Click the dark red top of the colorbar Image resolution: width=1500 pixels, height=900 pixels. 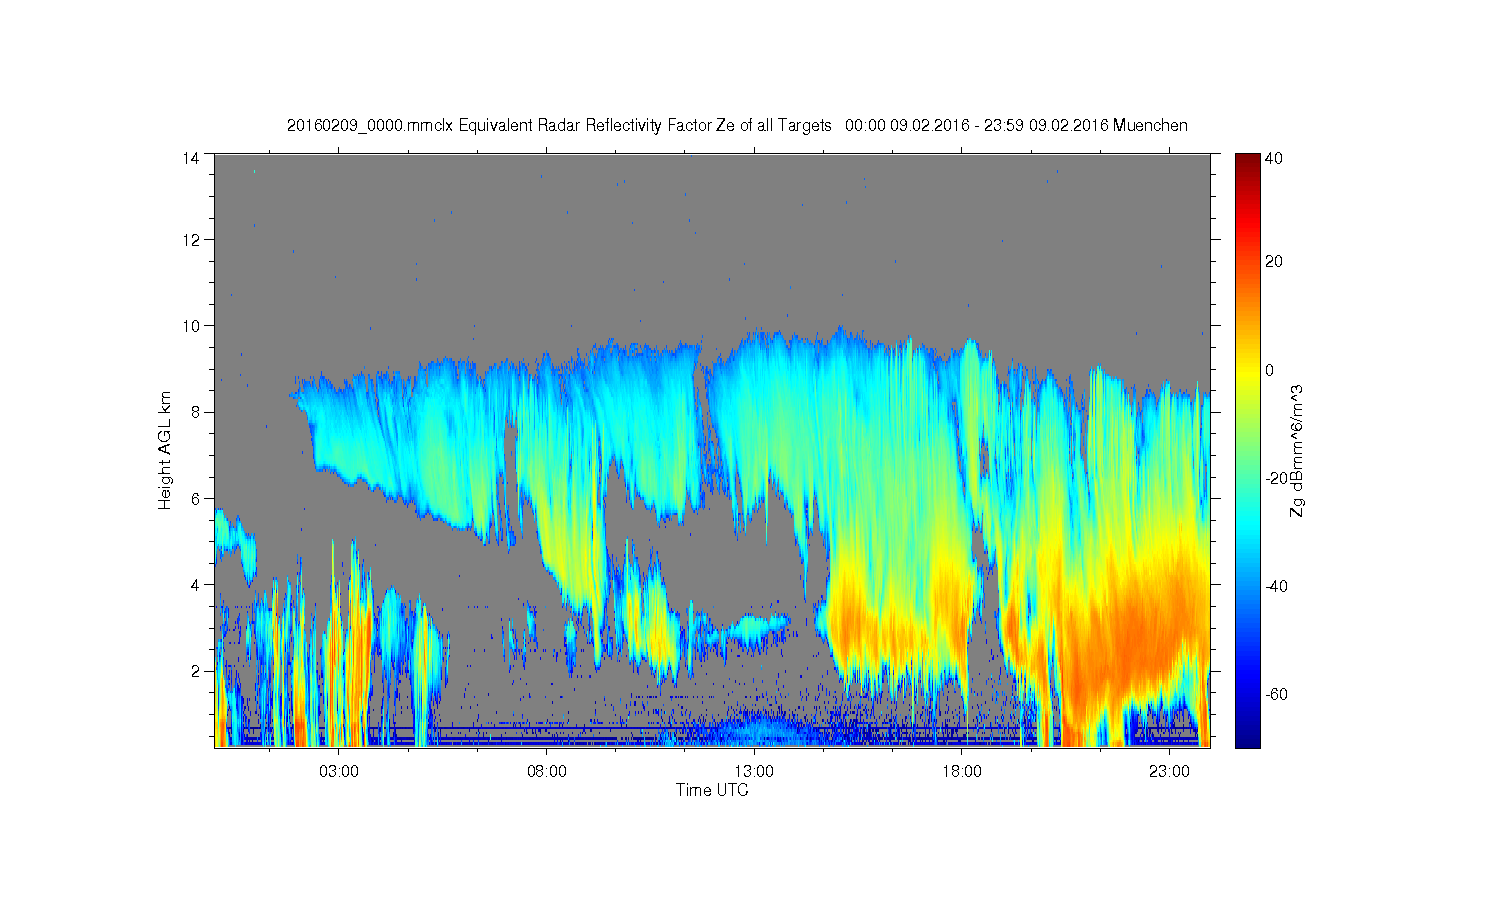(x=1246, y=162)
